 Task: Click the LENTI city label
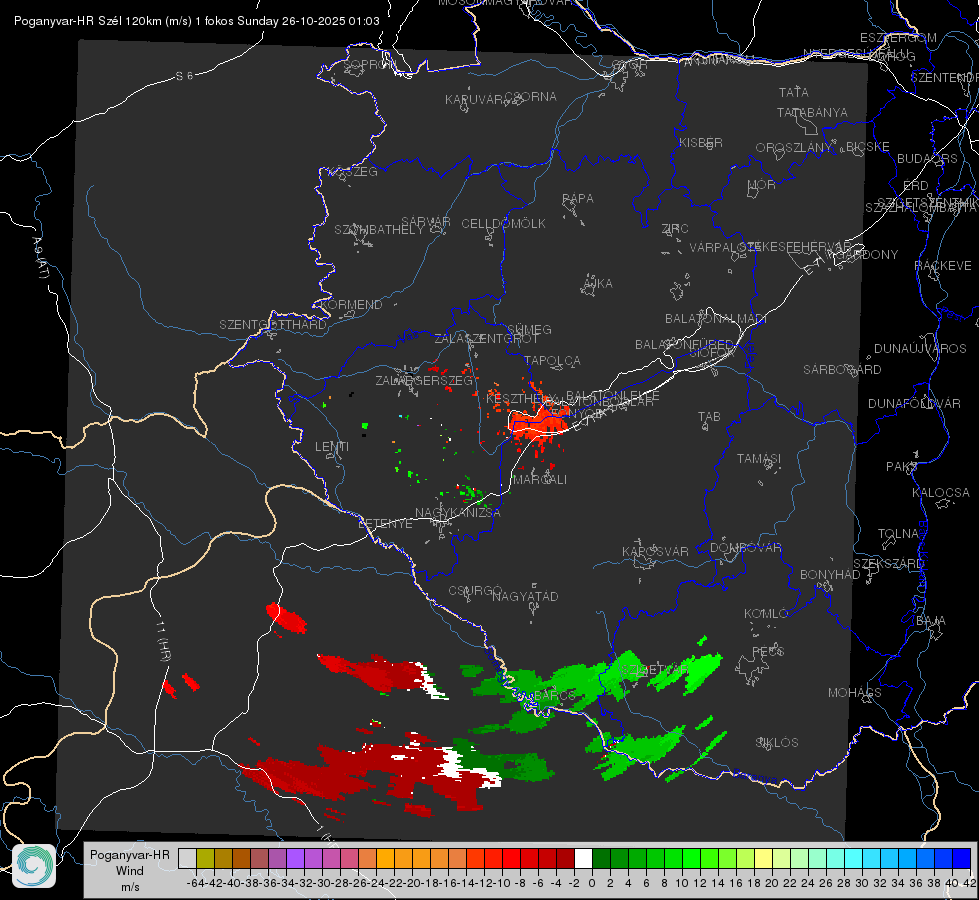click(332, 447)
